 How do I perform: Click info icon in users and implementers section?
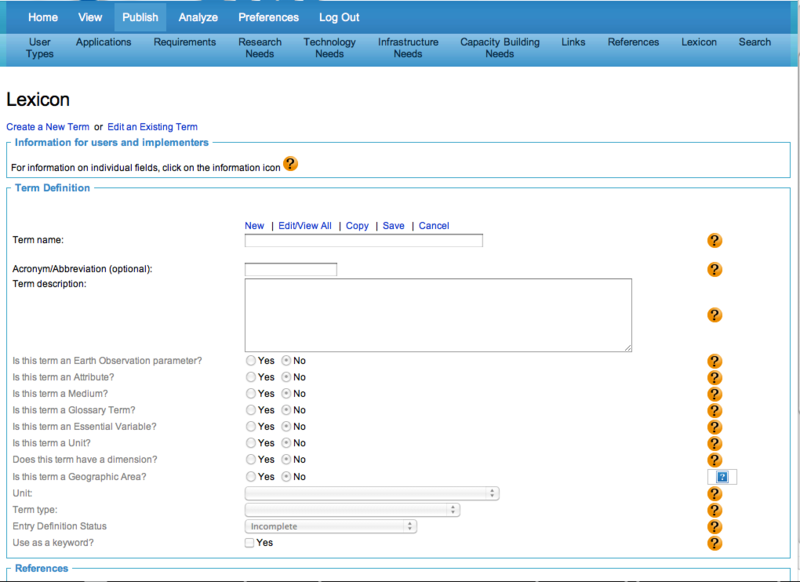click(290, 165)
